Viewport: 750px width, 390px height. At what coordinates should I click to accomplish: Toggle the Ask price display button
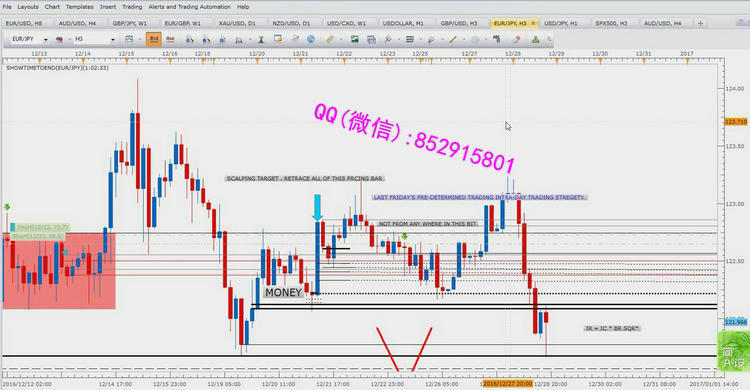tap(170, 39)
